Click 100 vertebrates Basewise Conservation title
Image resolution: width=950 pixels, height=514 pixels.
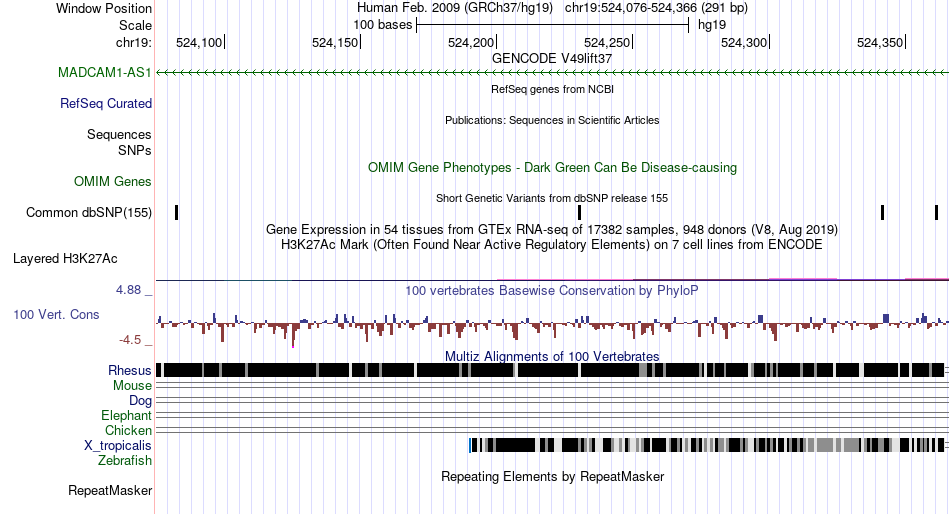tap(552, 290)
